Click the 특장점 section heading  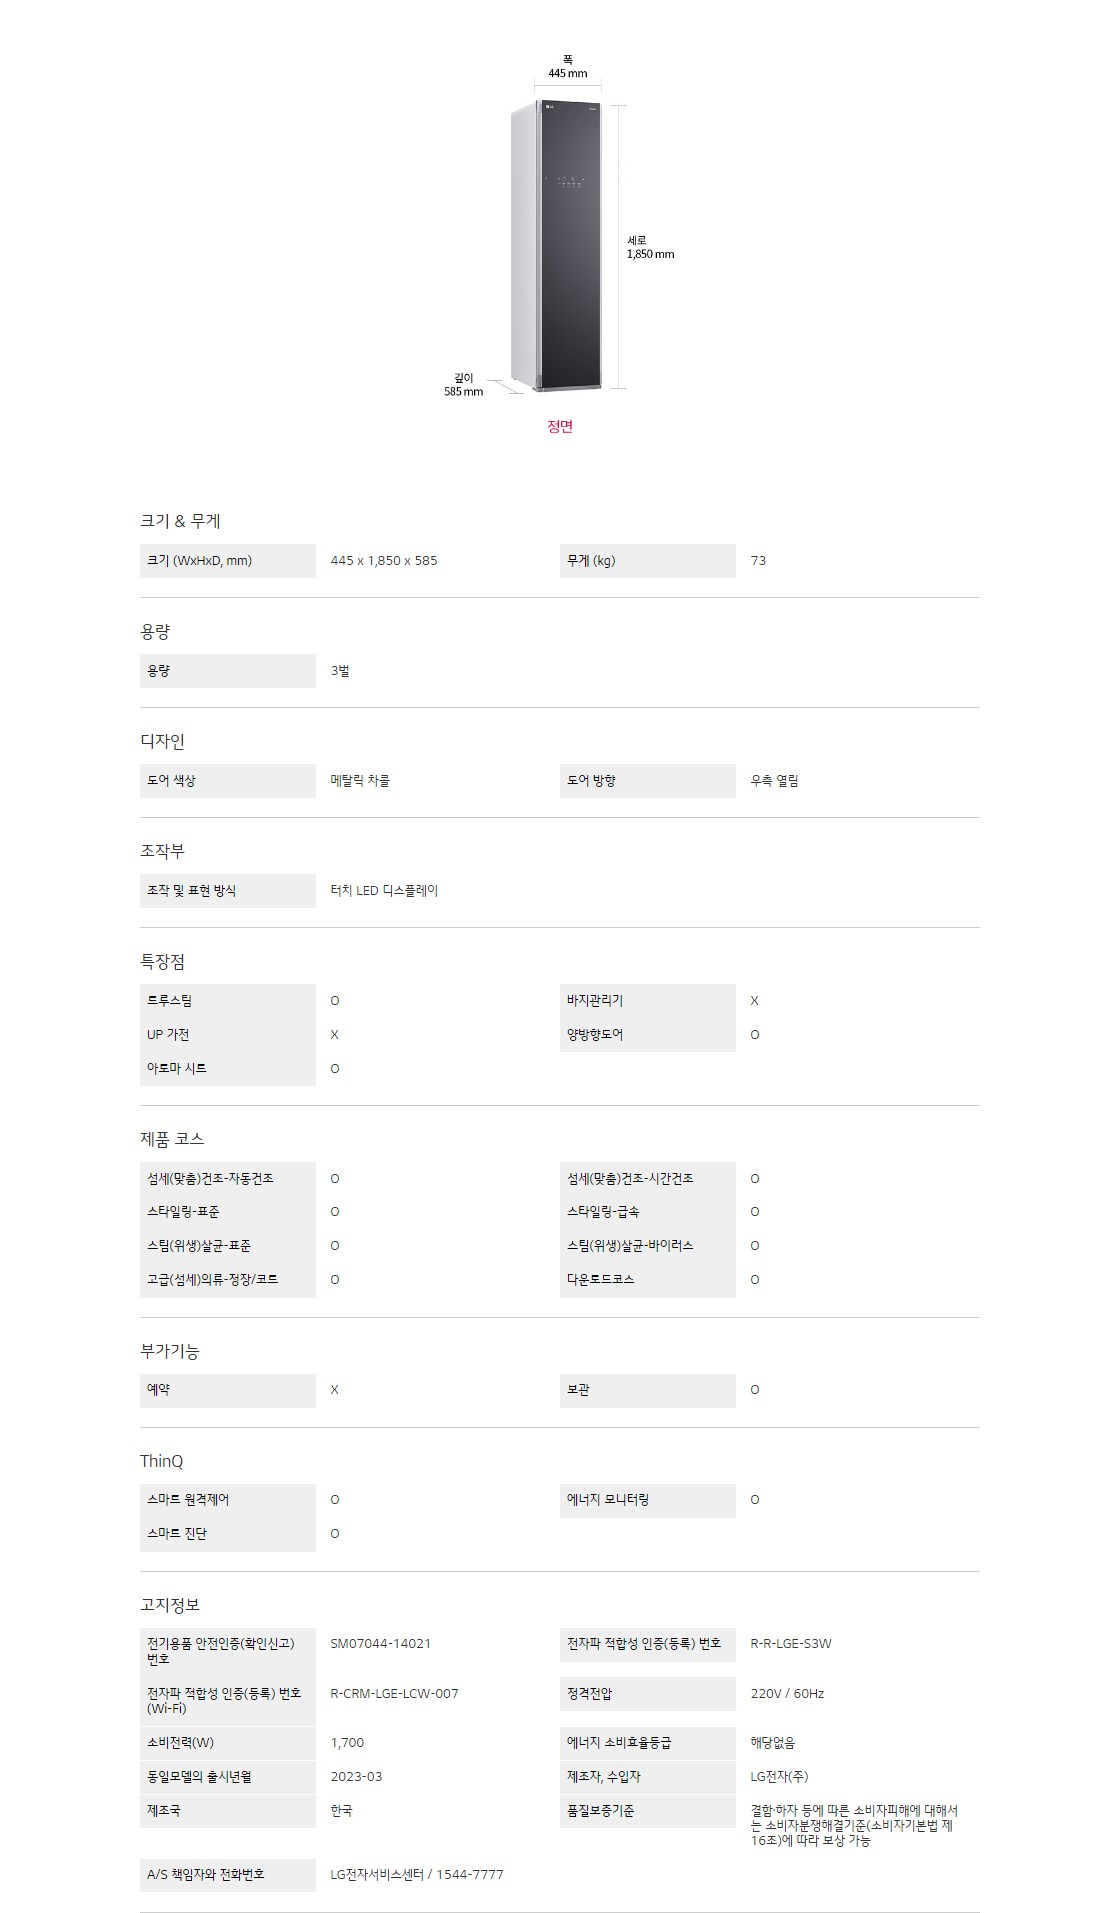point(162,962)
